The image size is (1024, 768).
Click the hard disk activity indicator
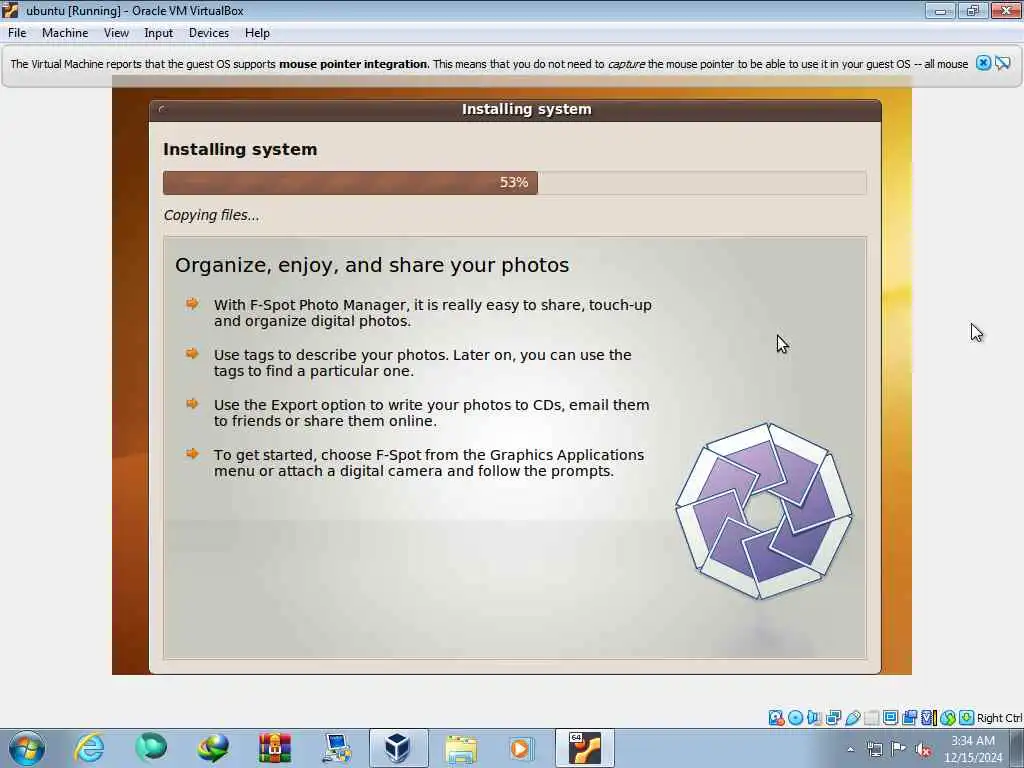776,718
